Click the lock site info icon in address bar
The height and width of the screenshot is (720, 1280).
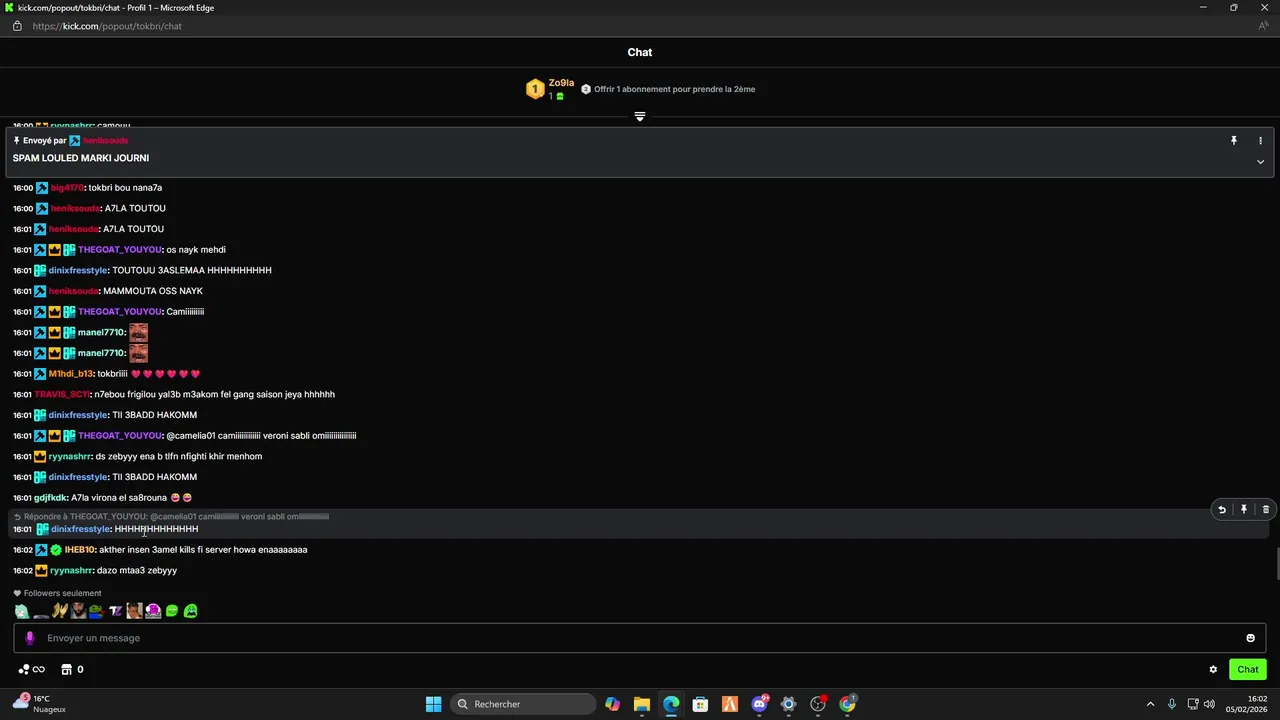[16, 26]
